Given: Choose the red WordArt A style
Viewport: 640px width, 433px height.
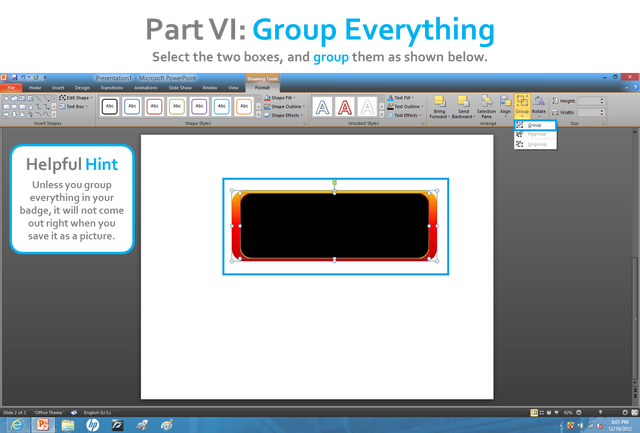Looking at the screenshot, I should pyautogui.click(x=345, y=107).
